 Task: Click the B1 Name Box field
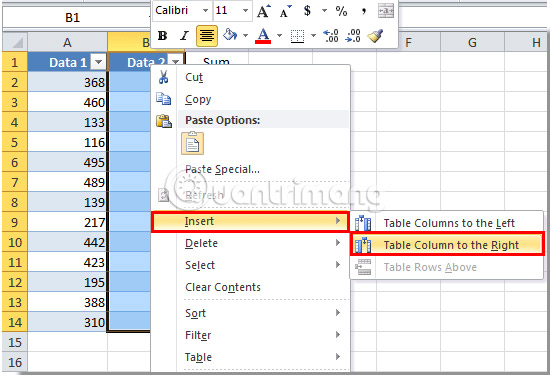click(x=72, y=18)
